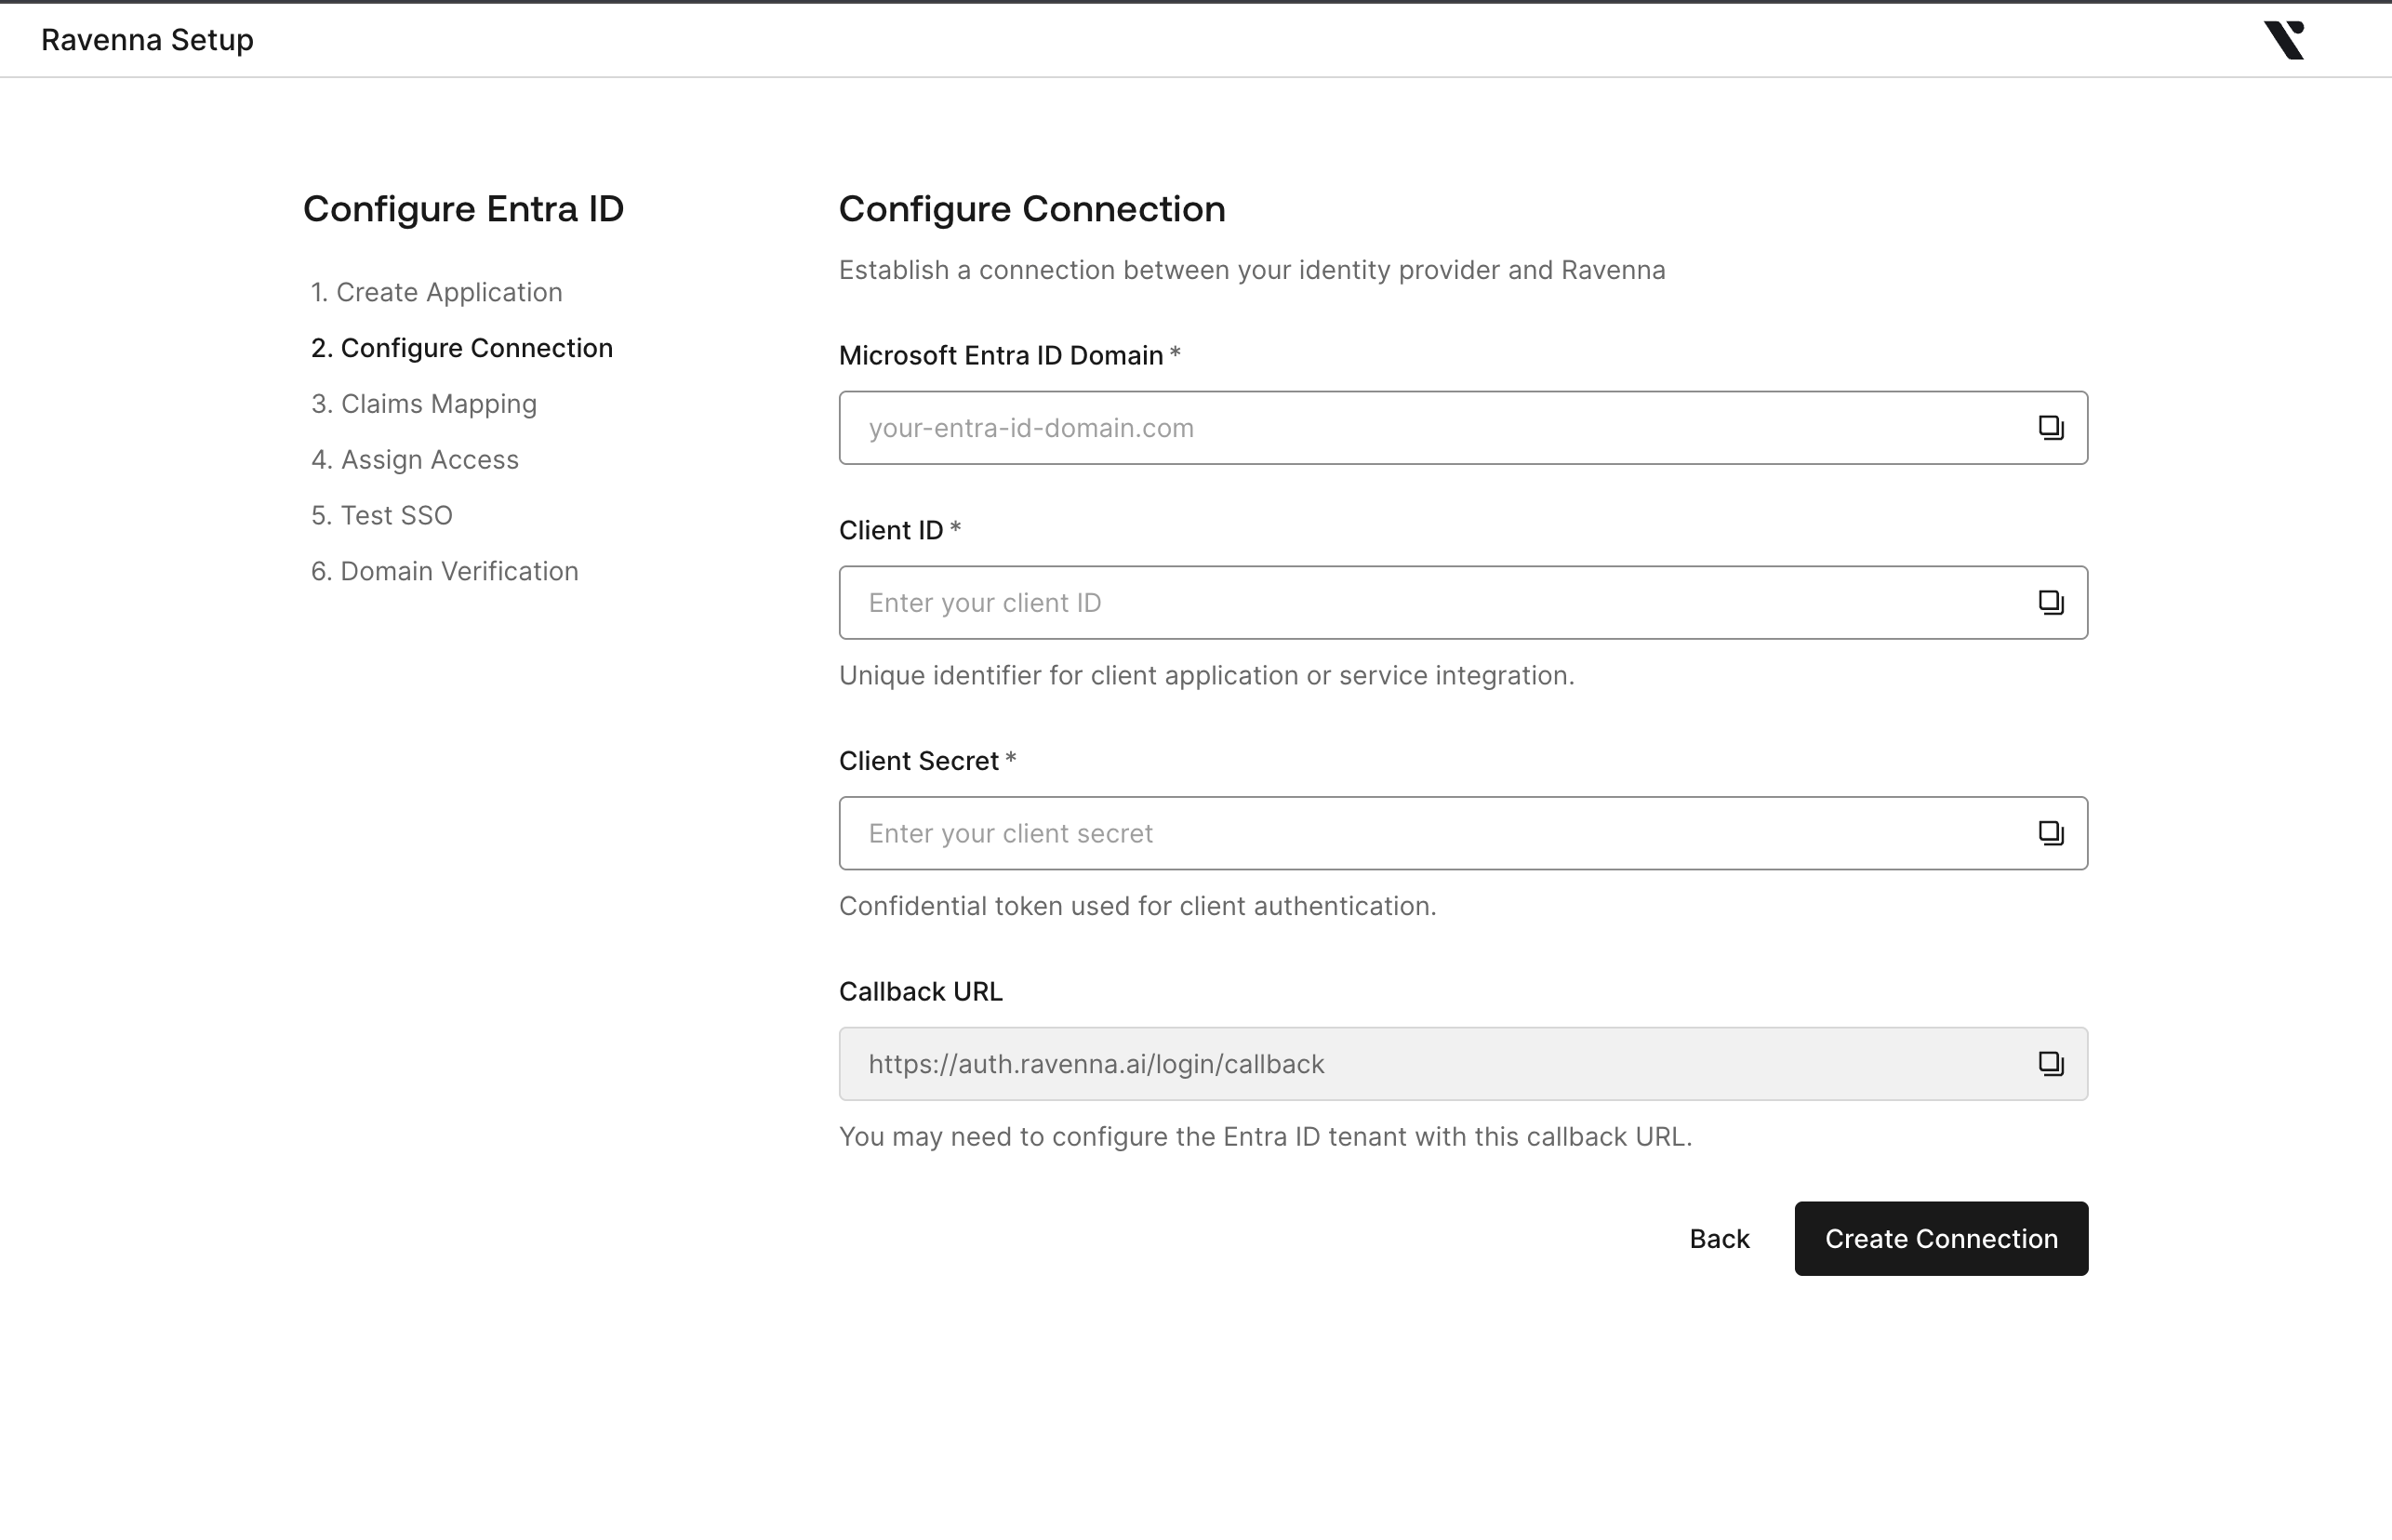Copy the Client Secret field value

click(2050, 833)
